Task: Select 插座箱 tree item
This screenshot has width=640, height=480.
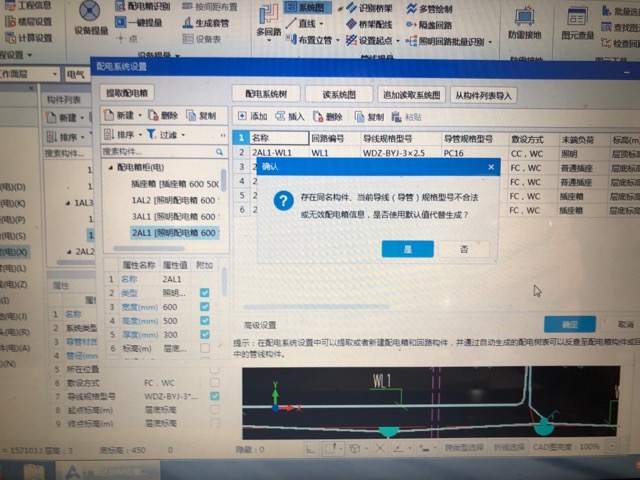Action: [x=175, y=184]
